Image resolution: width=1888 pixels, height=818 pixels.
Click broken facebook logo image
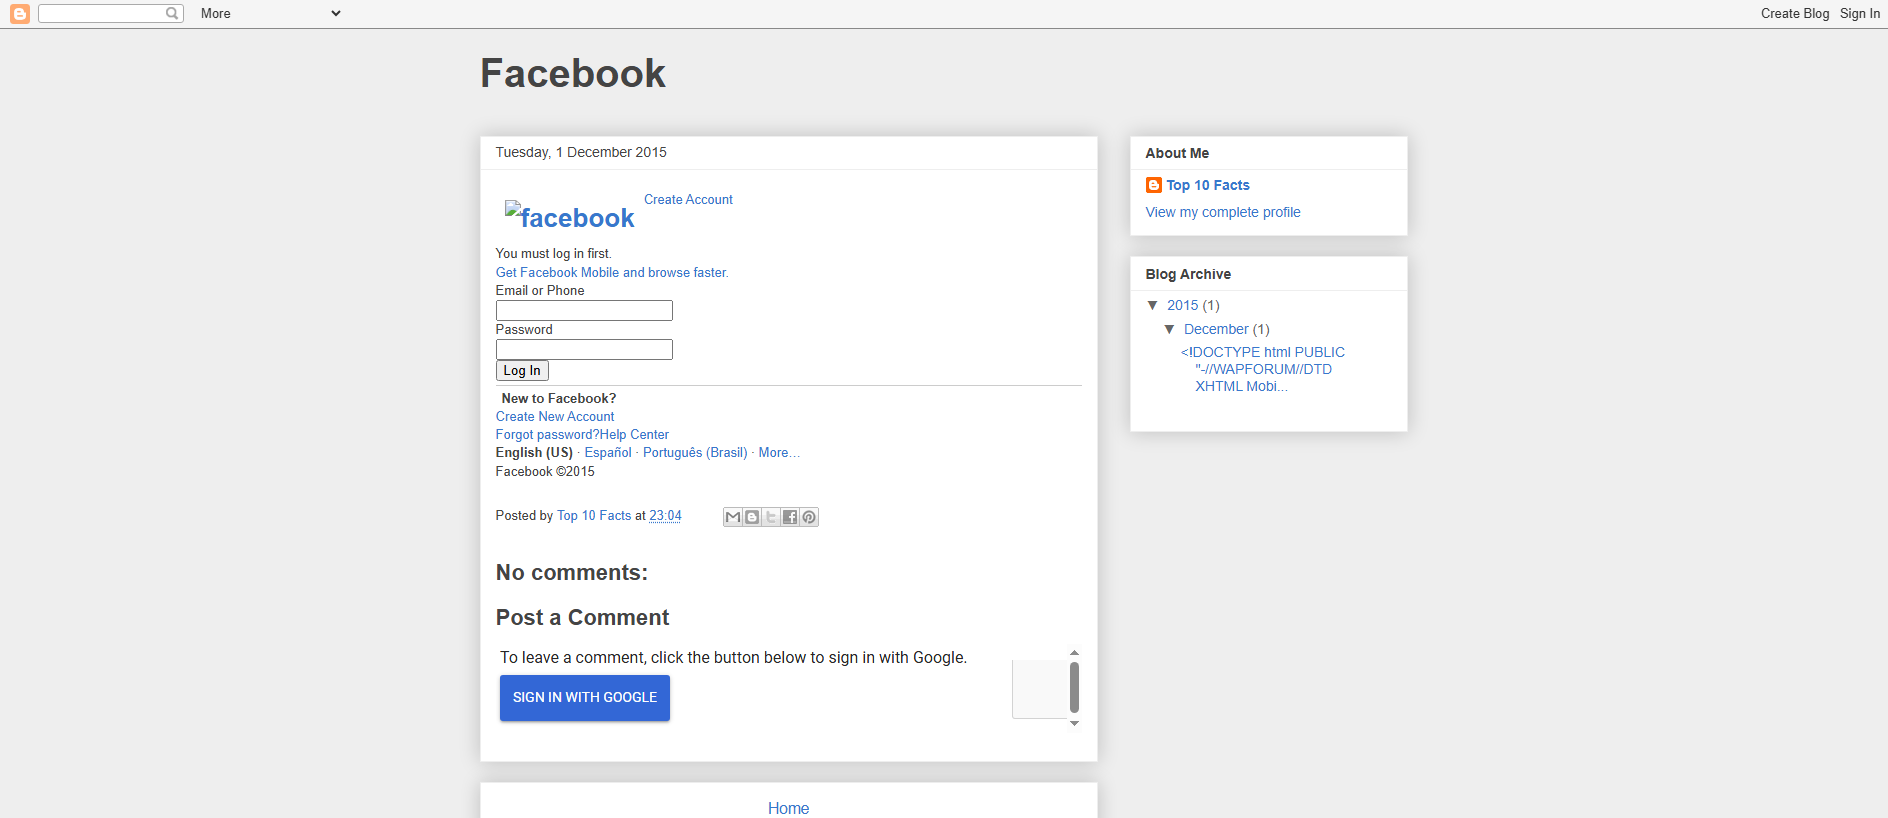[x=570, y=216]
